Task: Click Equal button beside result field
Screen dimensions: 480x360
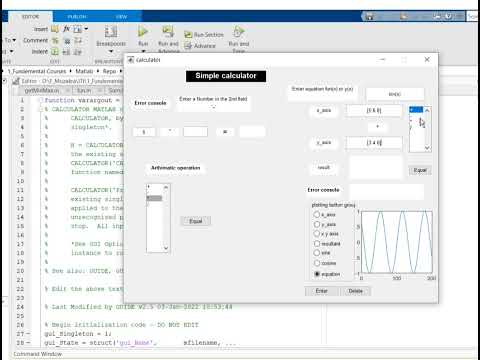Action: click(420, 170)
